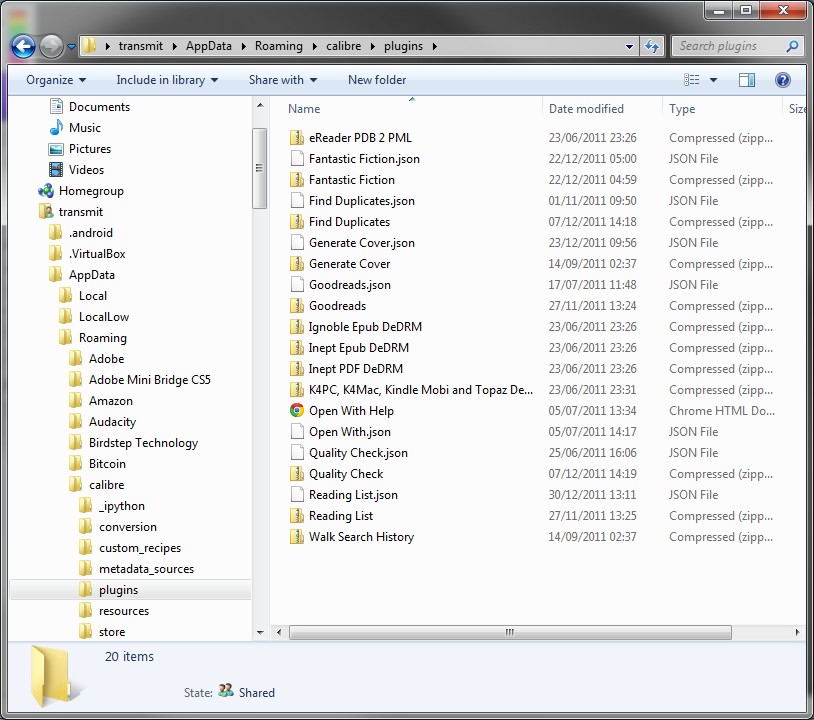Select the Fantastic Fiction zip folder icon
The height and width of the screenshot is (720, 814).
[x=296, y=180]
